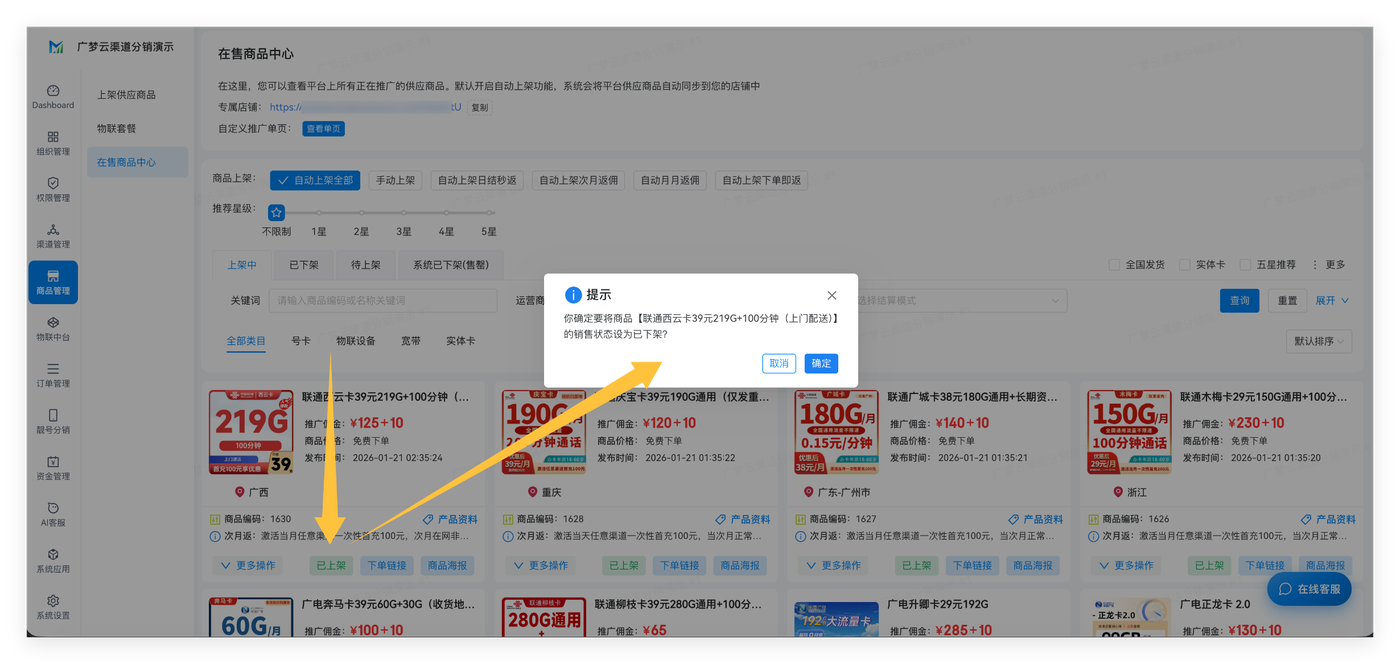The image size is (1400, 664).
Task: Expand 更多操作 on product 1628 card
Action: (x=539, y=566)
